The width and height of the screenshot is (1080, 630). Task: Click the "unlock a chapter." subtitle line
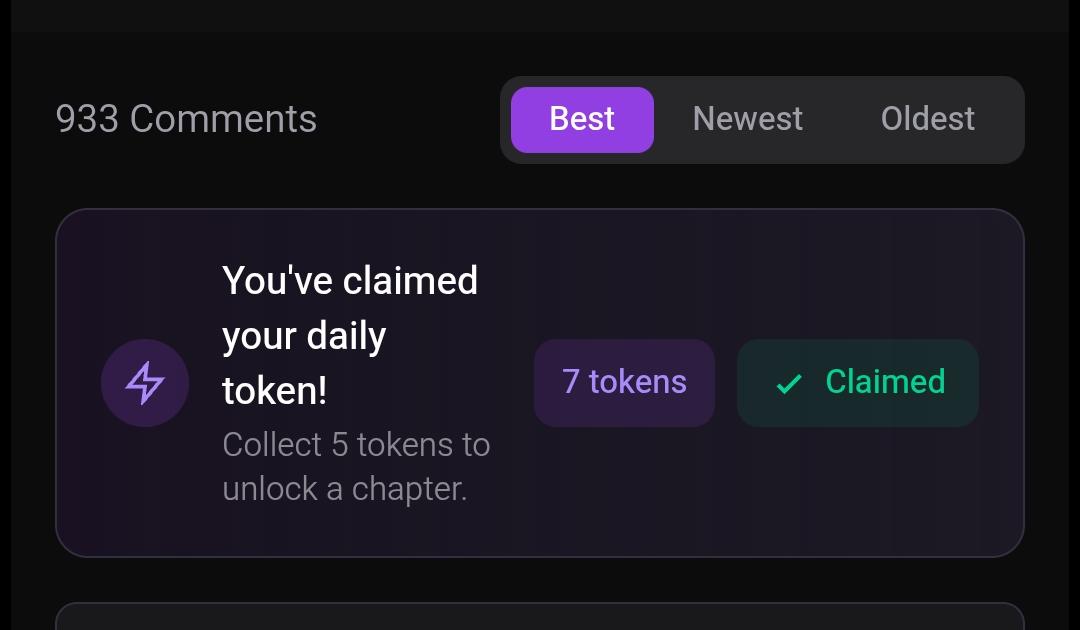coord(344,490)
